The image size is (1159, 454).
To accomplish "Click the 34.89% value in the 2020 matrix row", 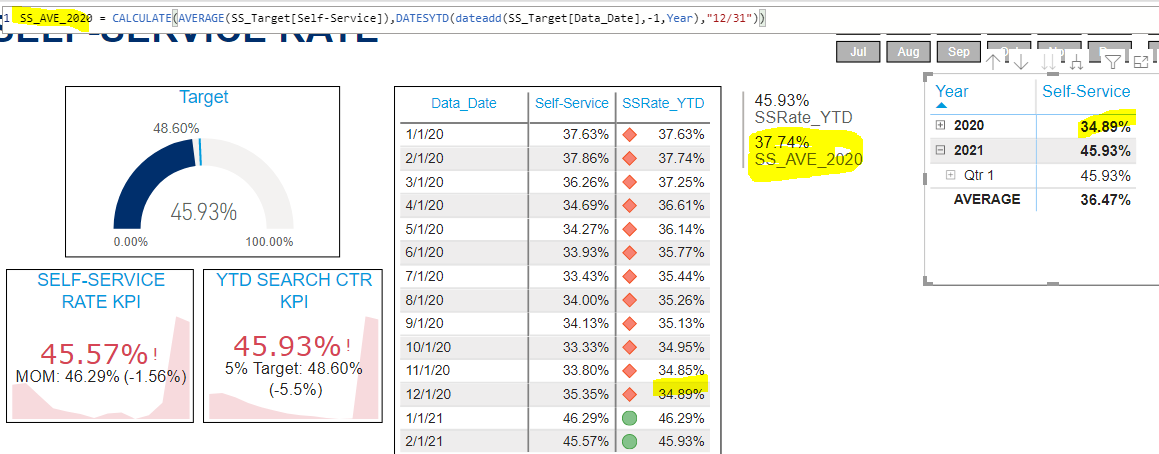I will point(1104,126).
